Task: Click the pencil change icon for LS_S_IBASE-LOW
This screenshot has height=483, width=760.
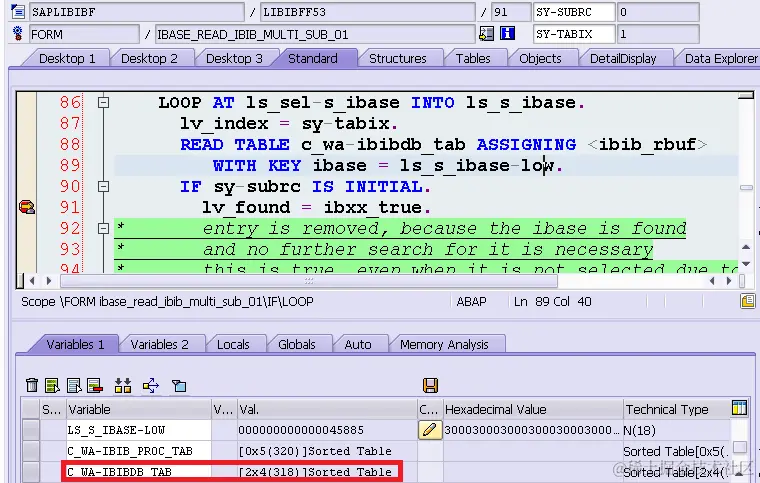Action: coord(430,430)
